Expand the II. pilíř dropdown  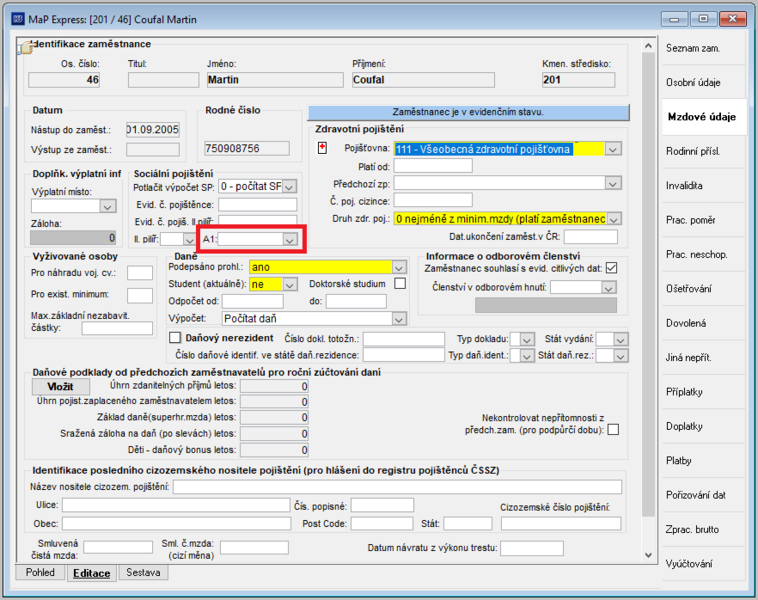click(x=189, y=239)
